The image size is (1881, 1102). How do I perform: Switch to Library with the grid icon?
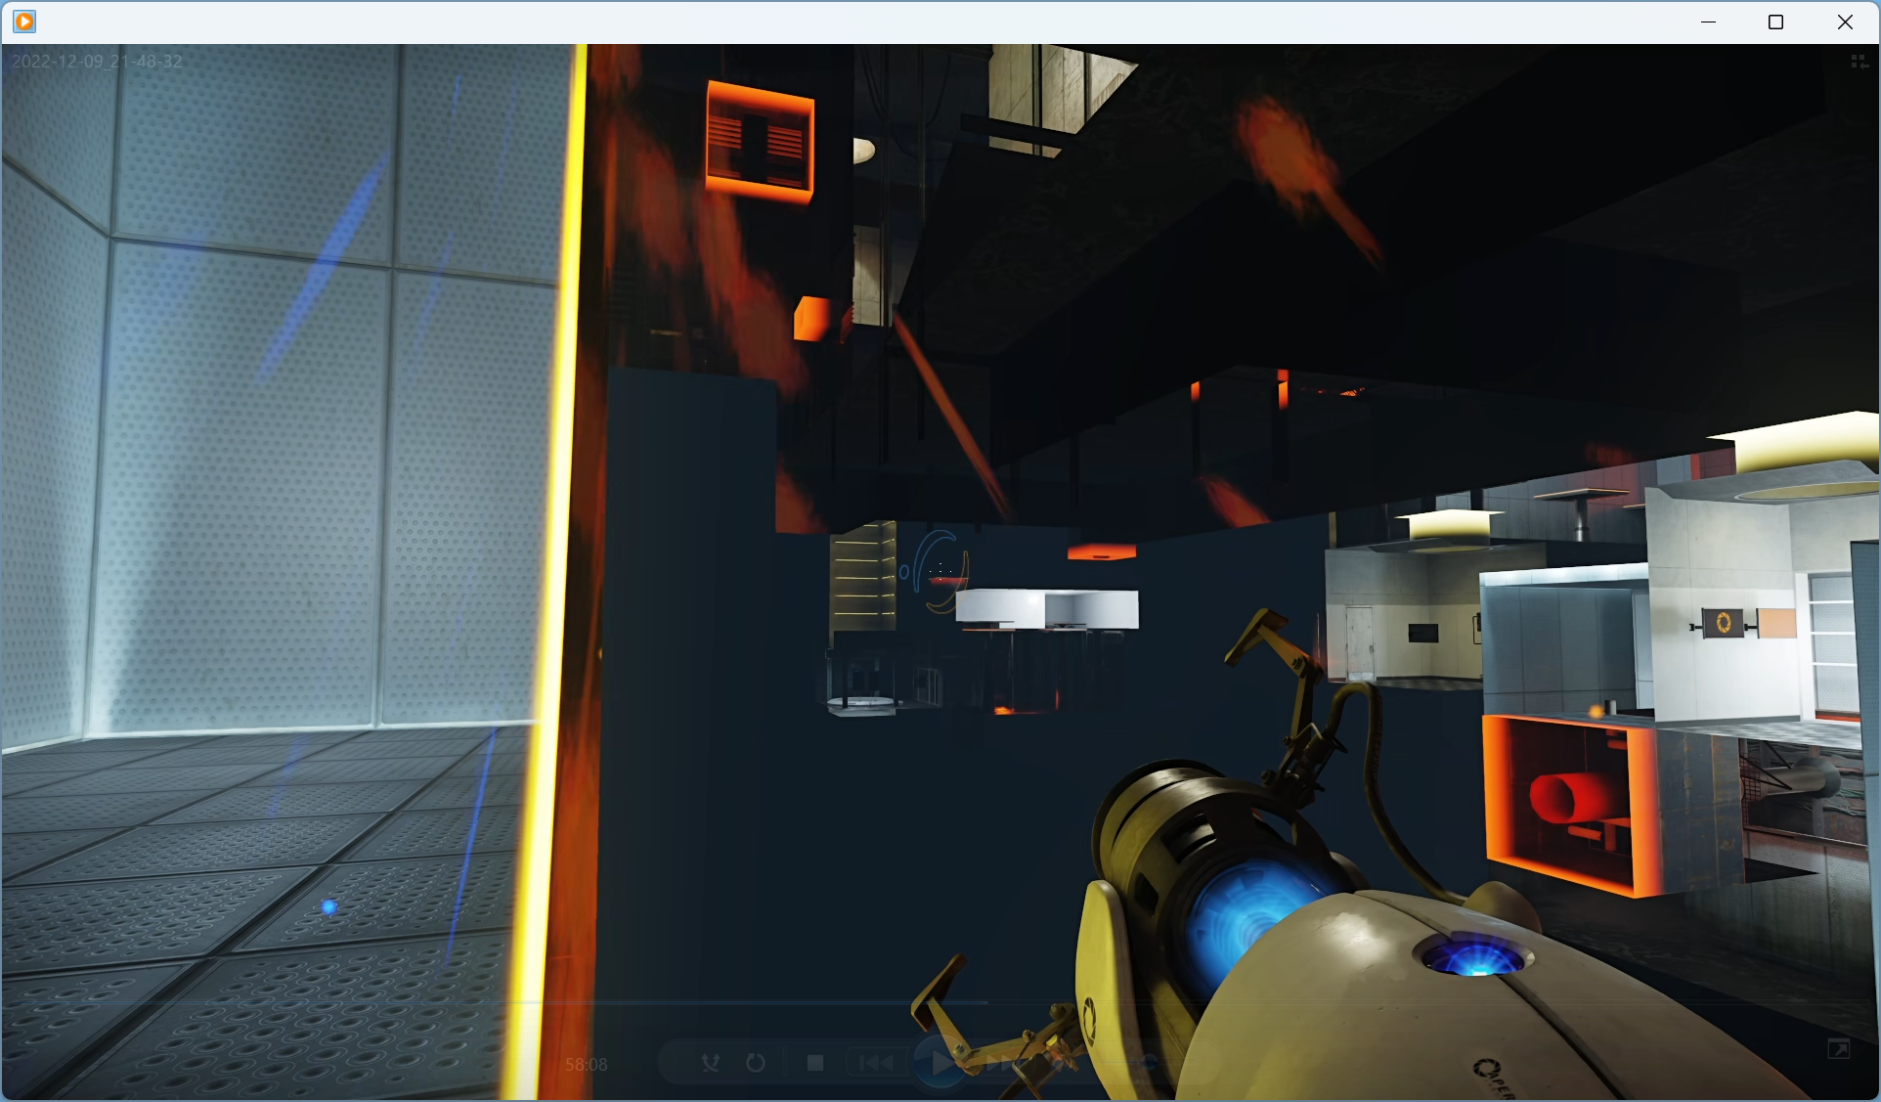pos(1859,61)
